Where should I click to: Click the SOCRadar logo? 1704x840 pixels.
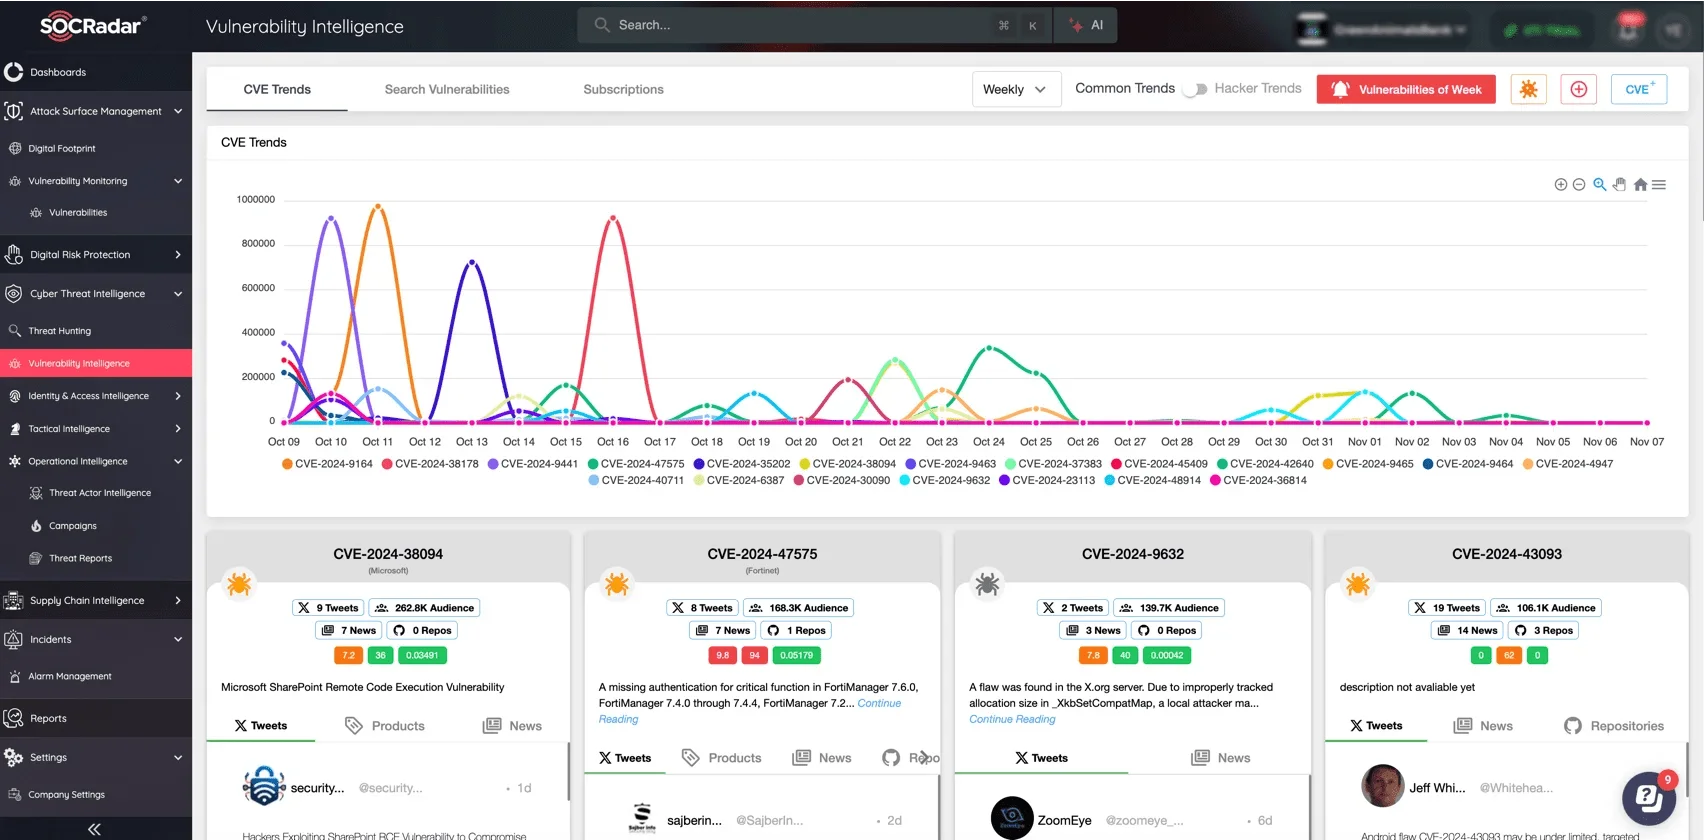coord(93,26)
